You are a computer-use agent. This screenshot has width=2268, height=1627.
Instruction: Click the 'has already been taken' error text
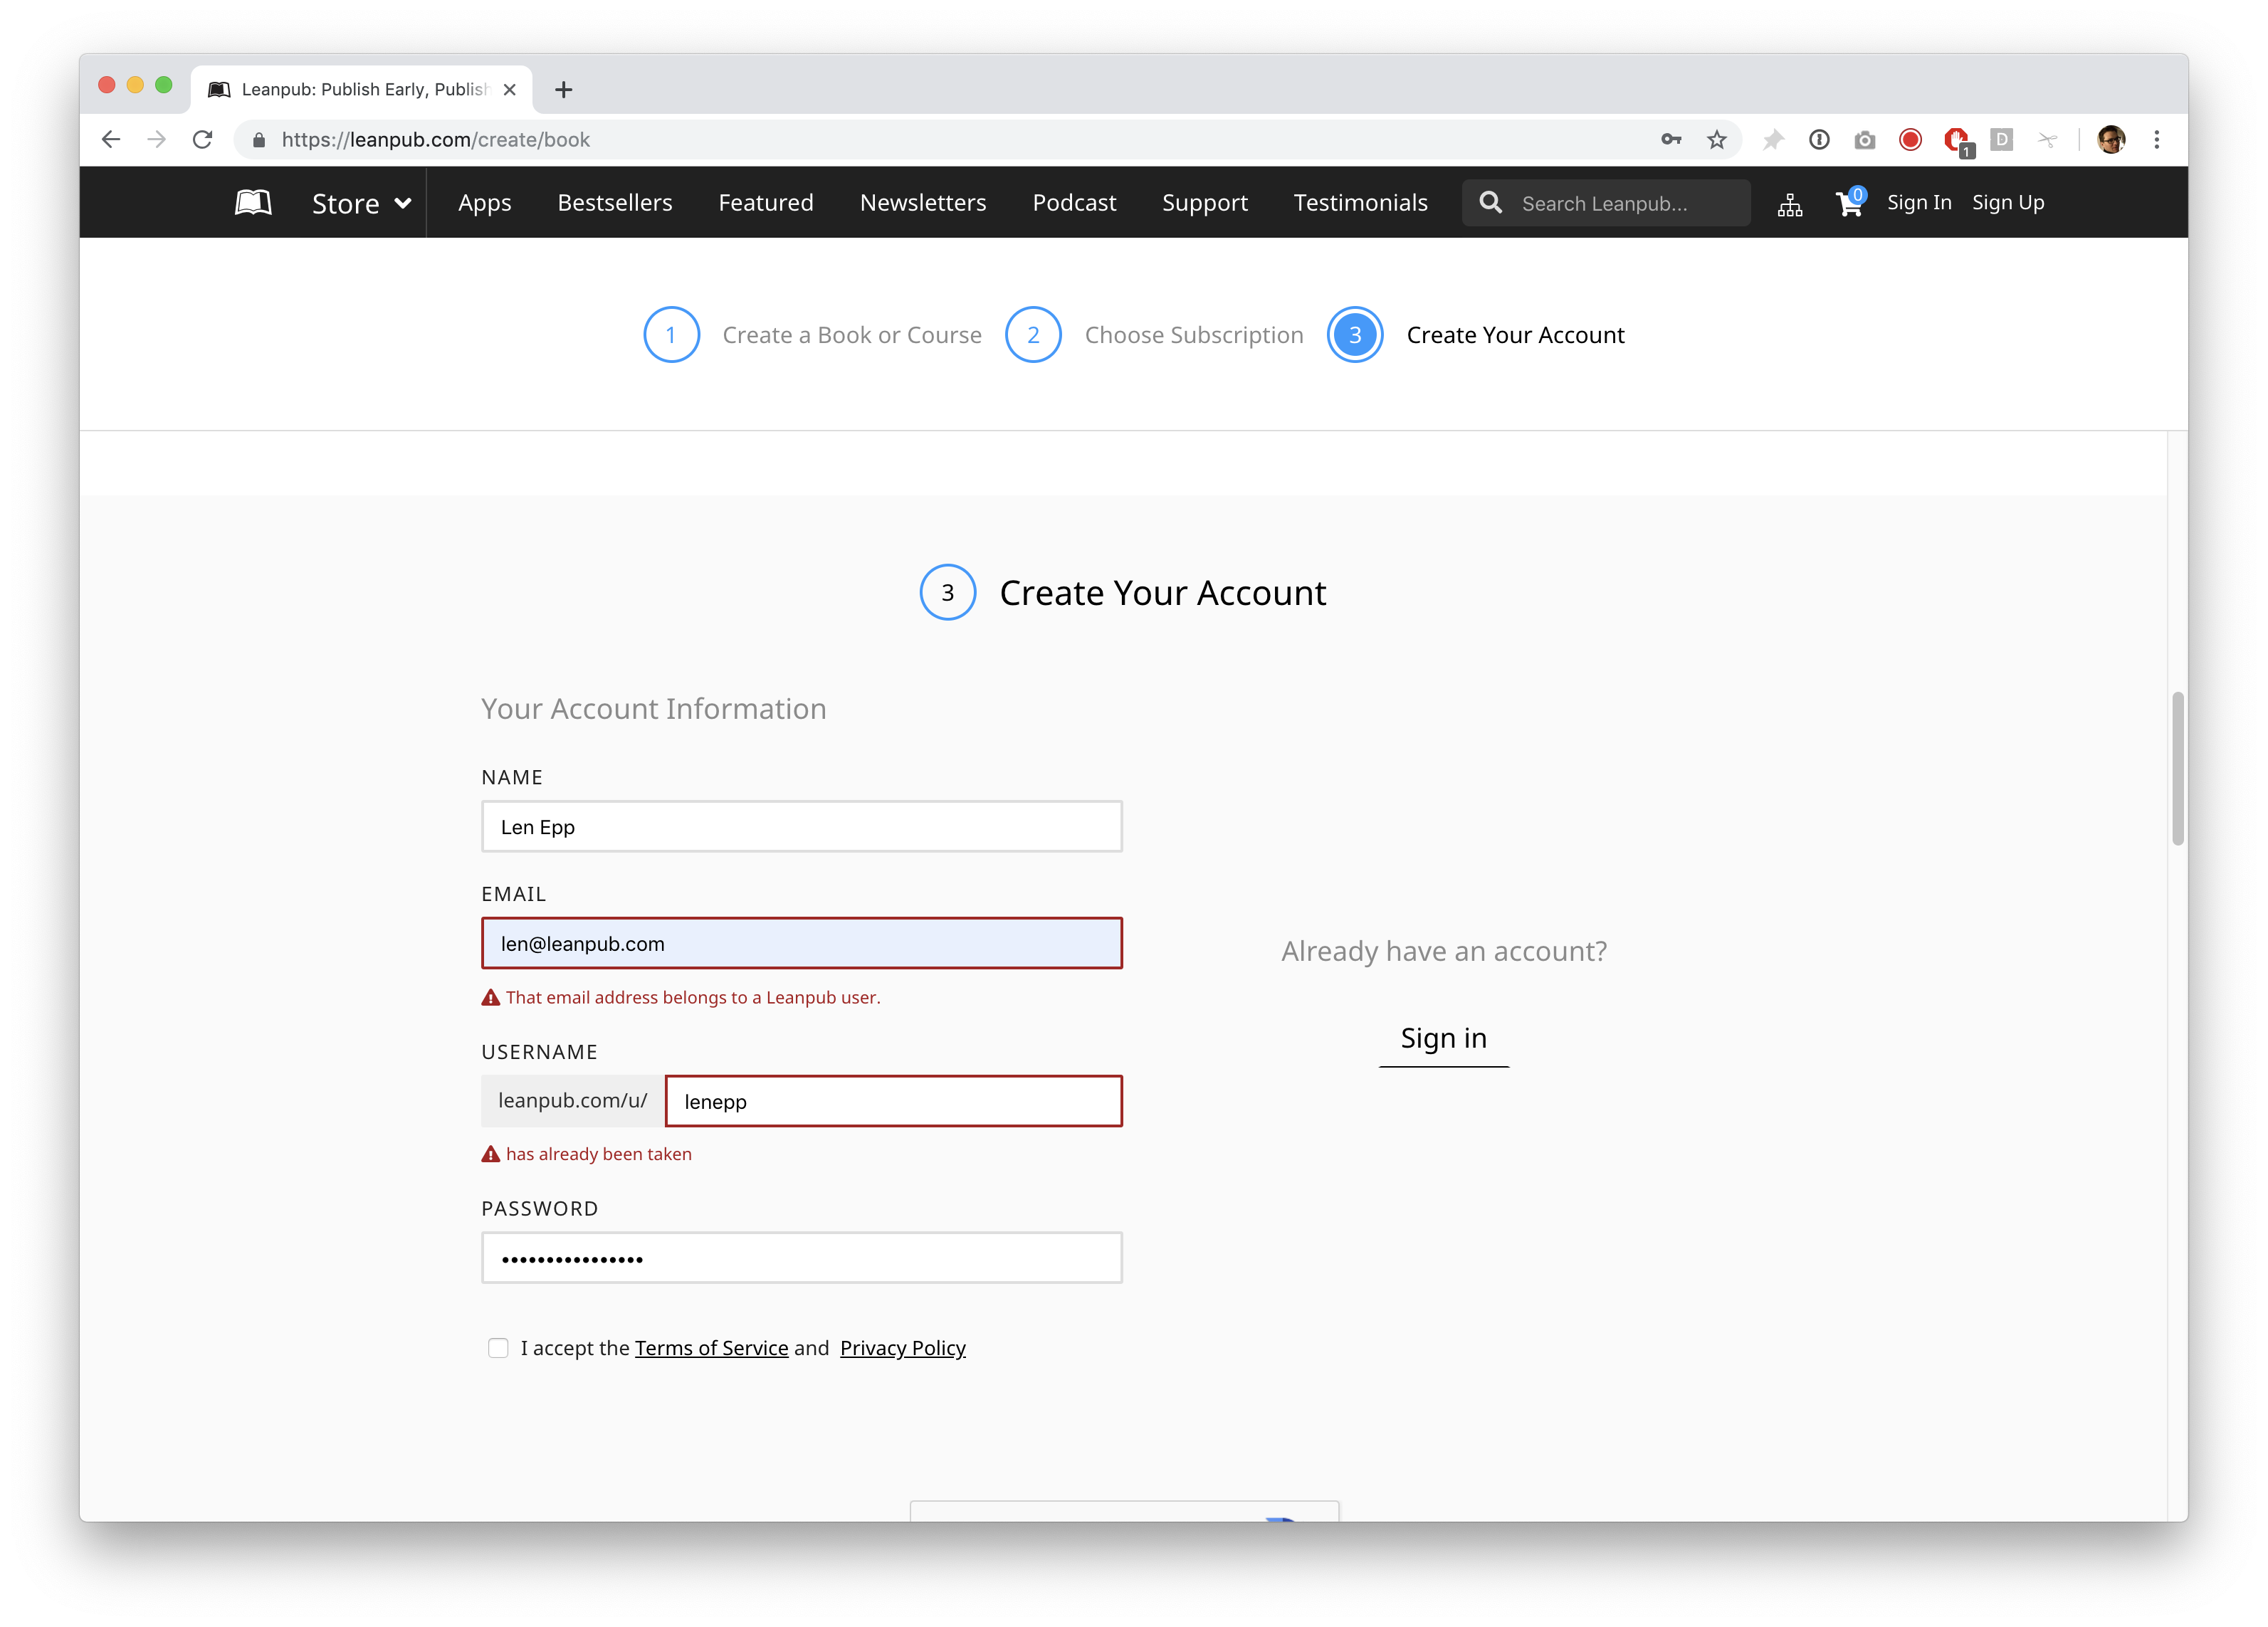[598, 1153]
